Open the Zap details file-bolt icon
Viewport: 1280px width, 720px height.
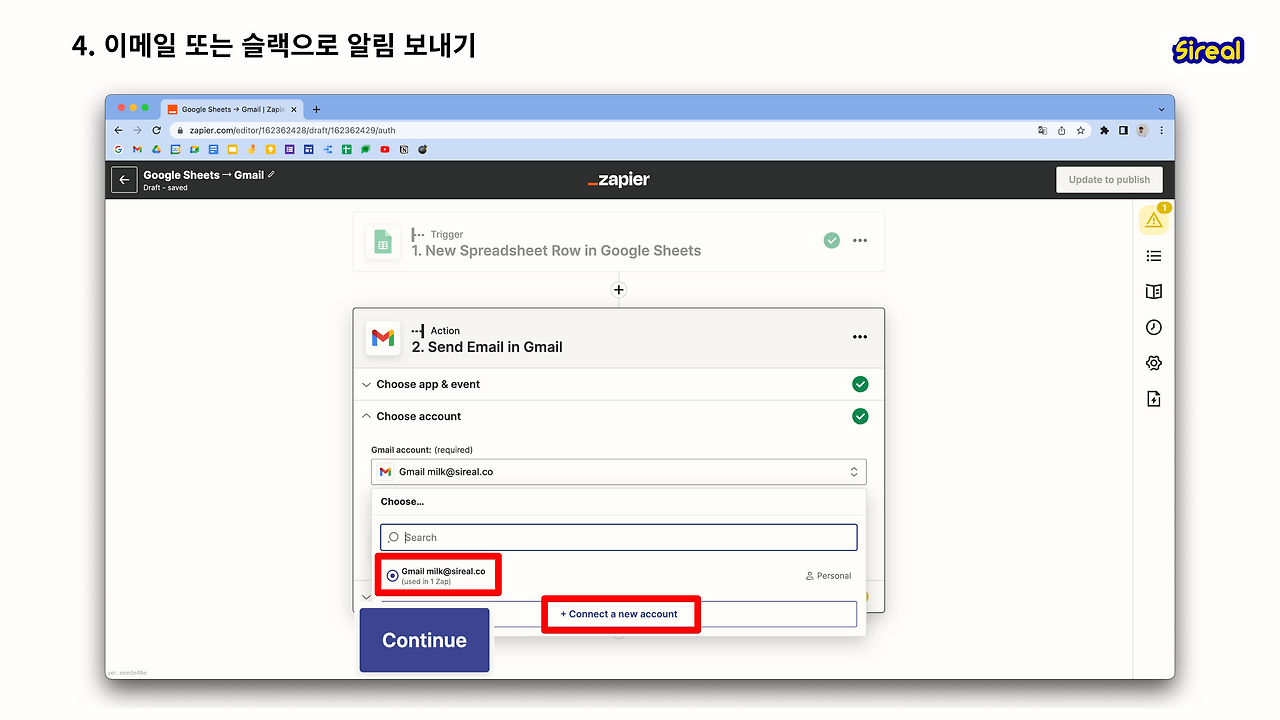(1154, 399)
